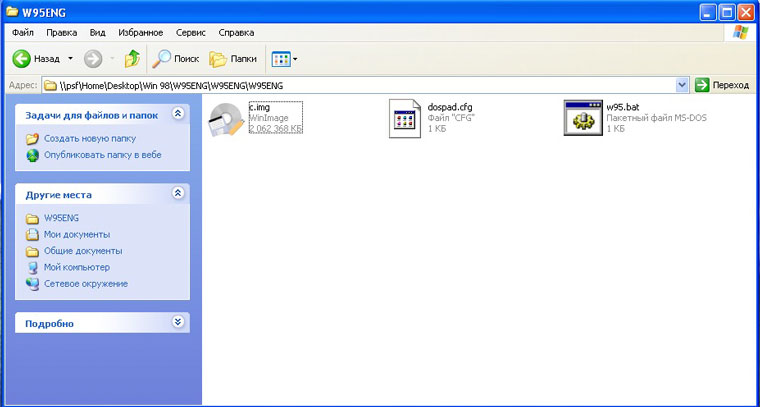This screenshot has height=407, width=760.
Task: Click the publish to web globe icon
Action: (32, 156)
